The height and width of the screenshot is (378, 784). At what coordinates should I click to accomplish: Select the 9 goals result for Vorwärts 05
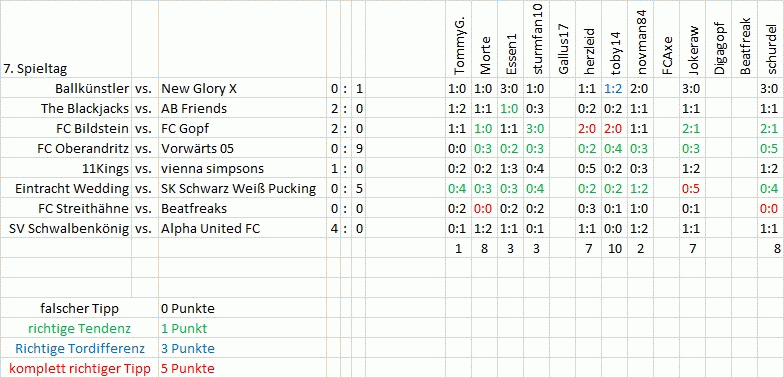coord(358,148)
